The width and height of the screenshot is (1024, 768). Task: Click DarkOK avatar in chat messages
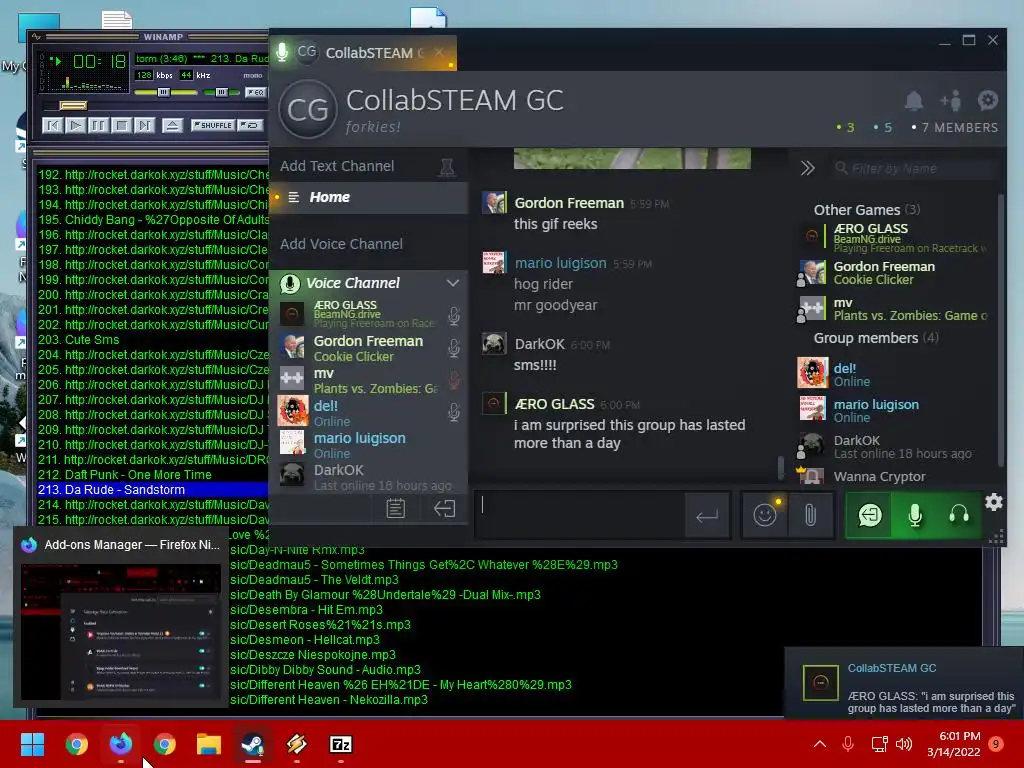(x=494, y=344)
